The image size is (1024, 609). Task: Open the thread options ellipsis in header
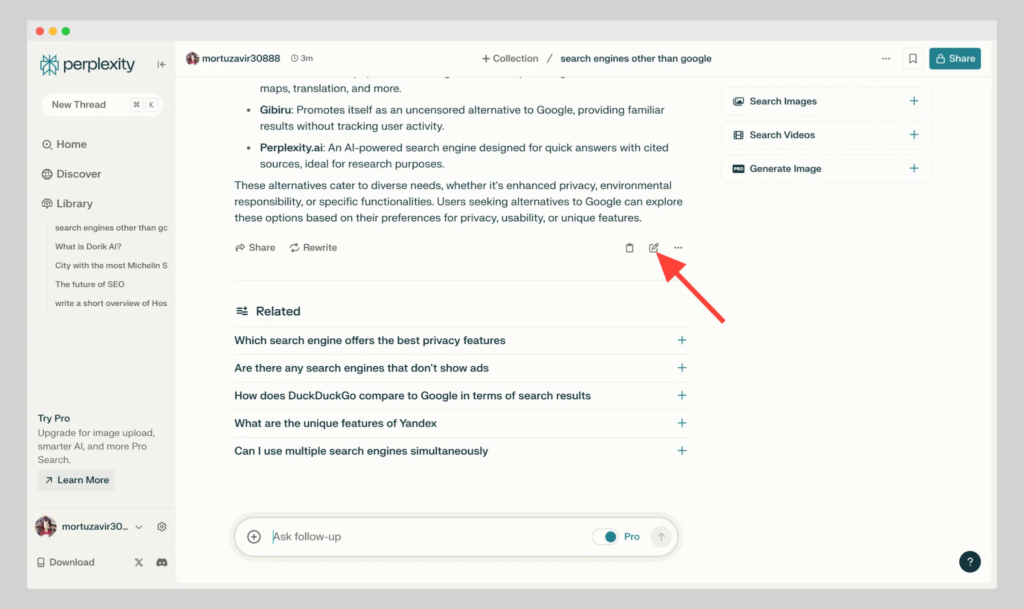tap(885, 59)
